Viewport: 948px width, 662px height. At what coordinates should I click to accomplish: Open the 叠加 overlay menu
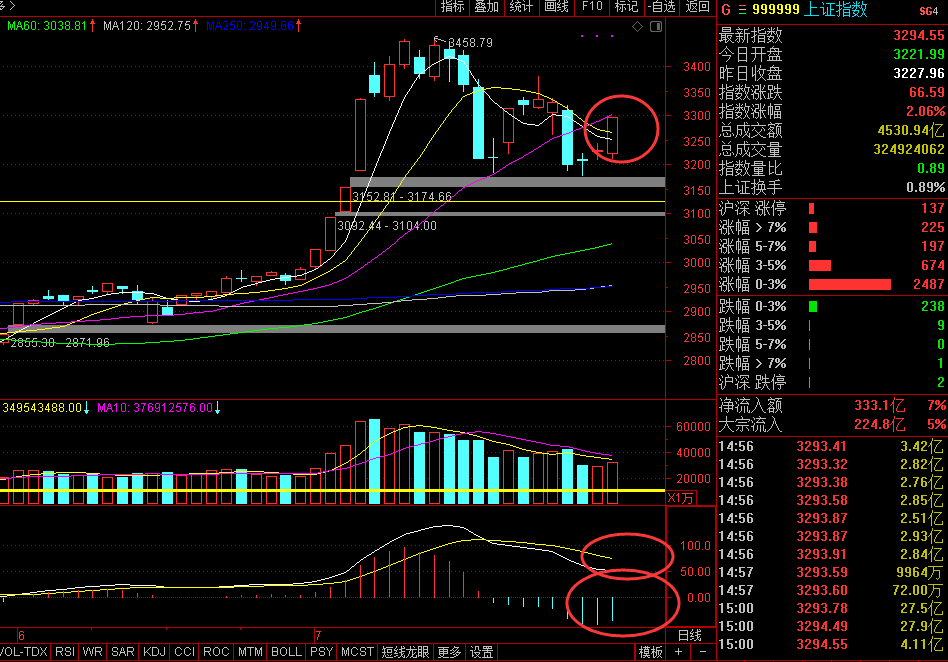point(487,7)
